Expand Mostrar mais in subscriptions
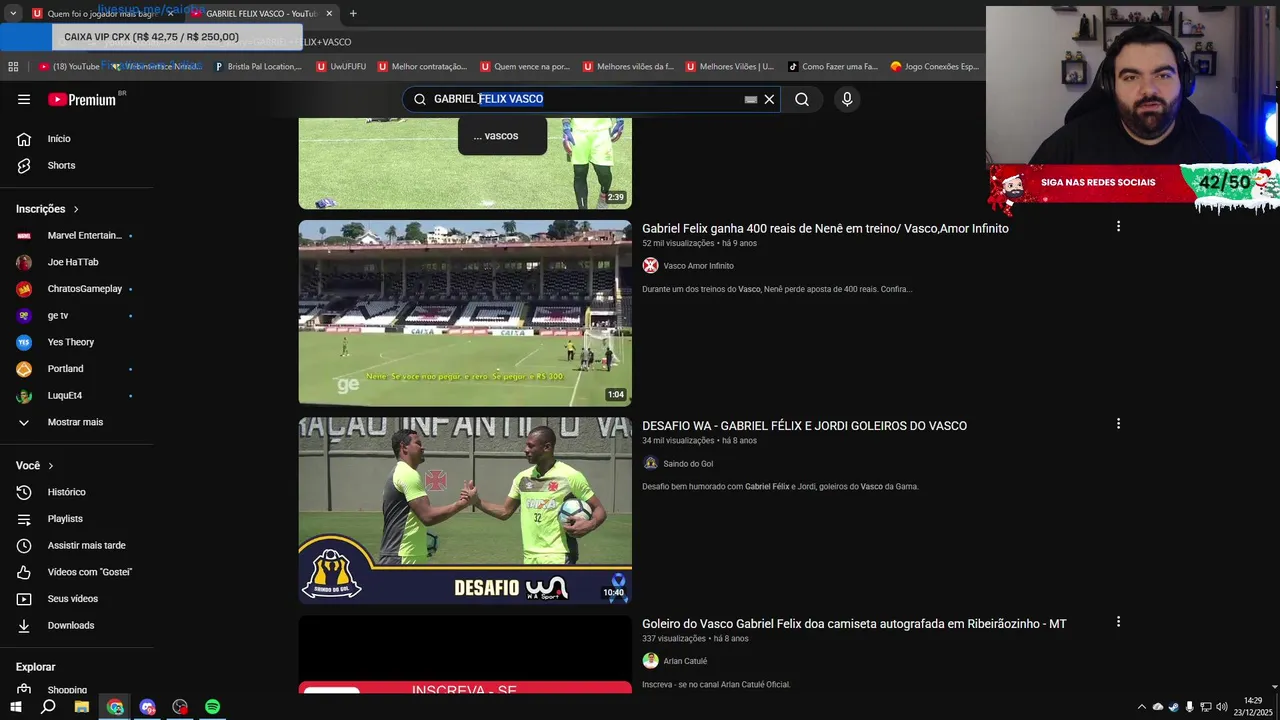The height and width of the screenshot is (720, 1280). 77,422
